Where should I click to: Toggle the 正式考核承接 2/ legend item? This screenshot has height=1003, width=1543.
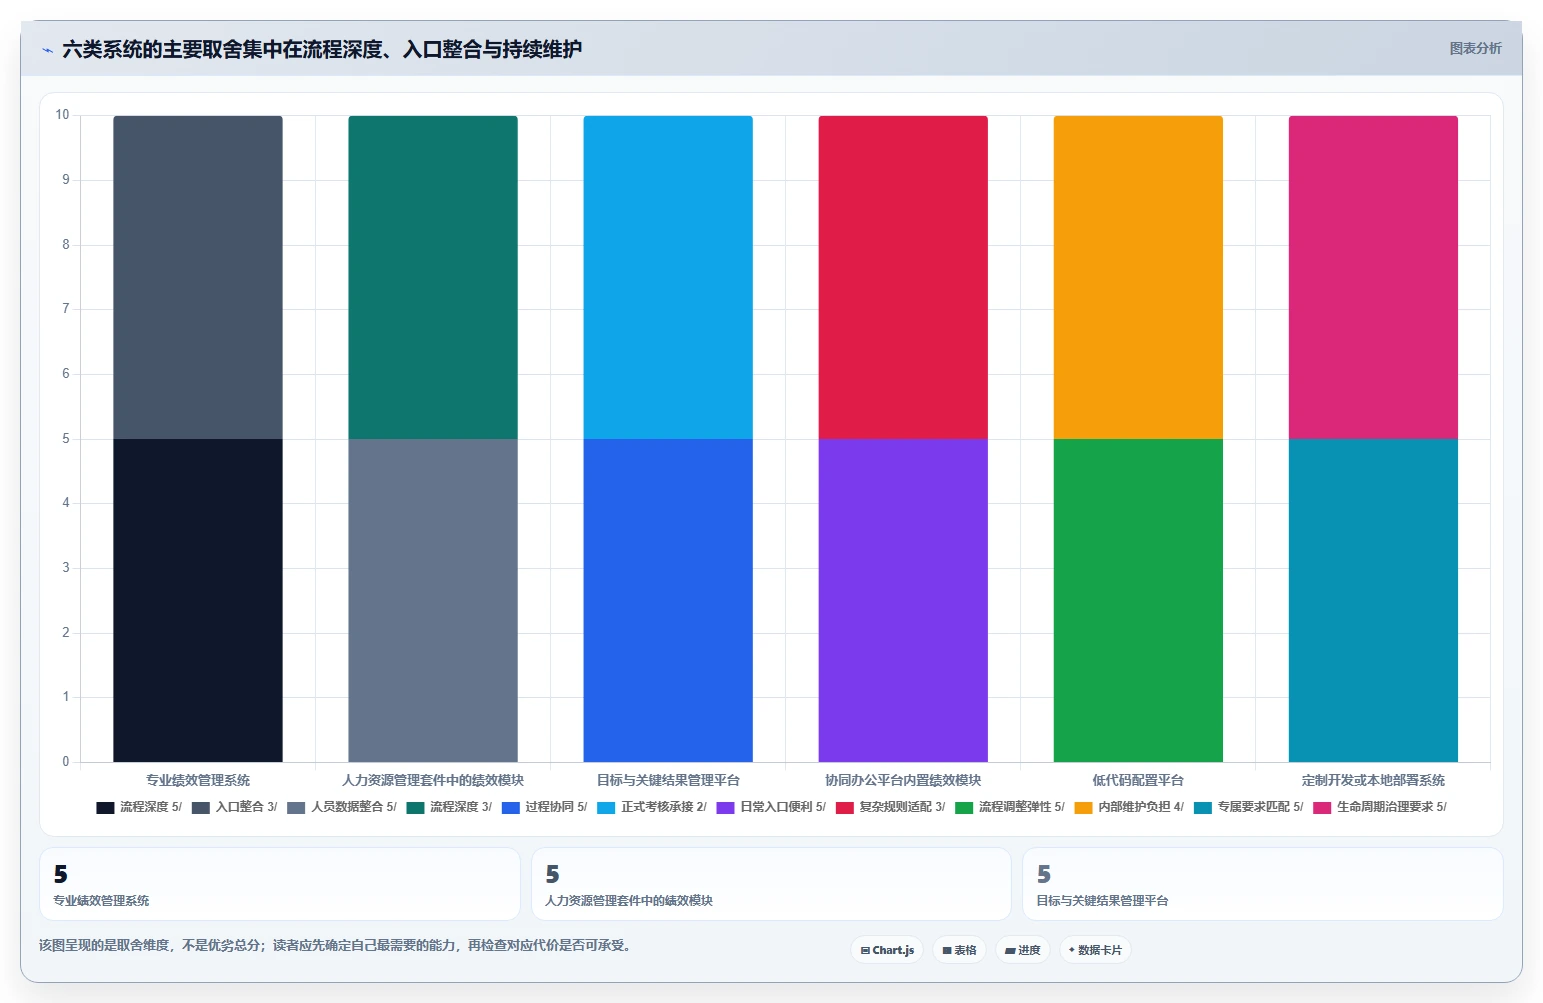(652, 807)
